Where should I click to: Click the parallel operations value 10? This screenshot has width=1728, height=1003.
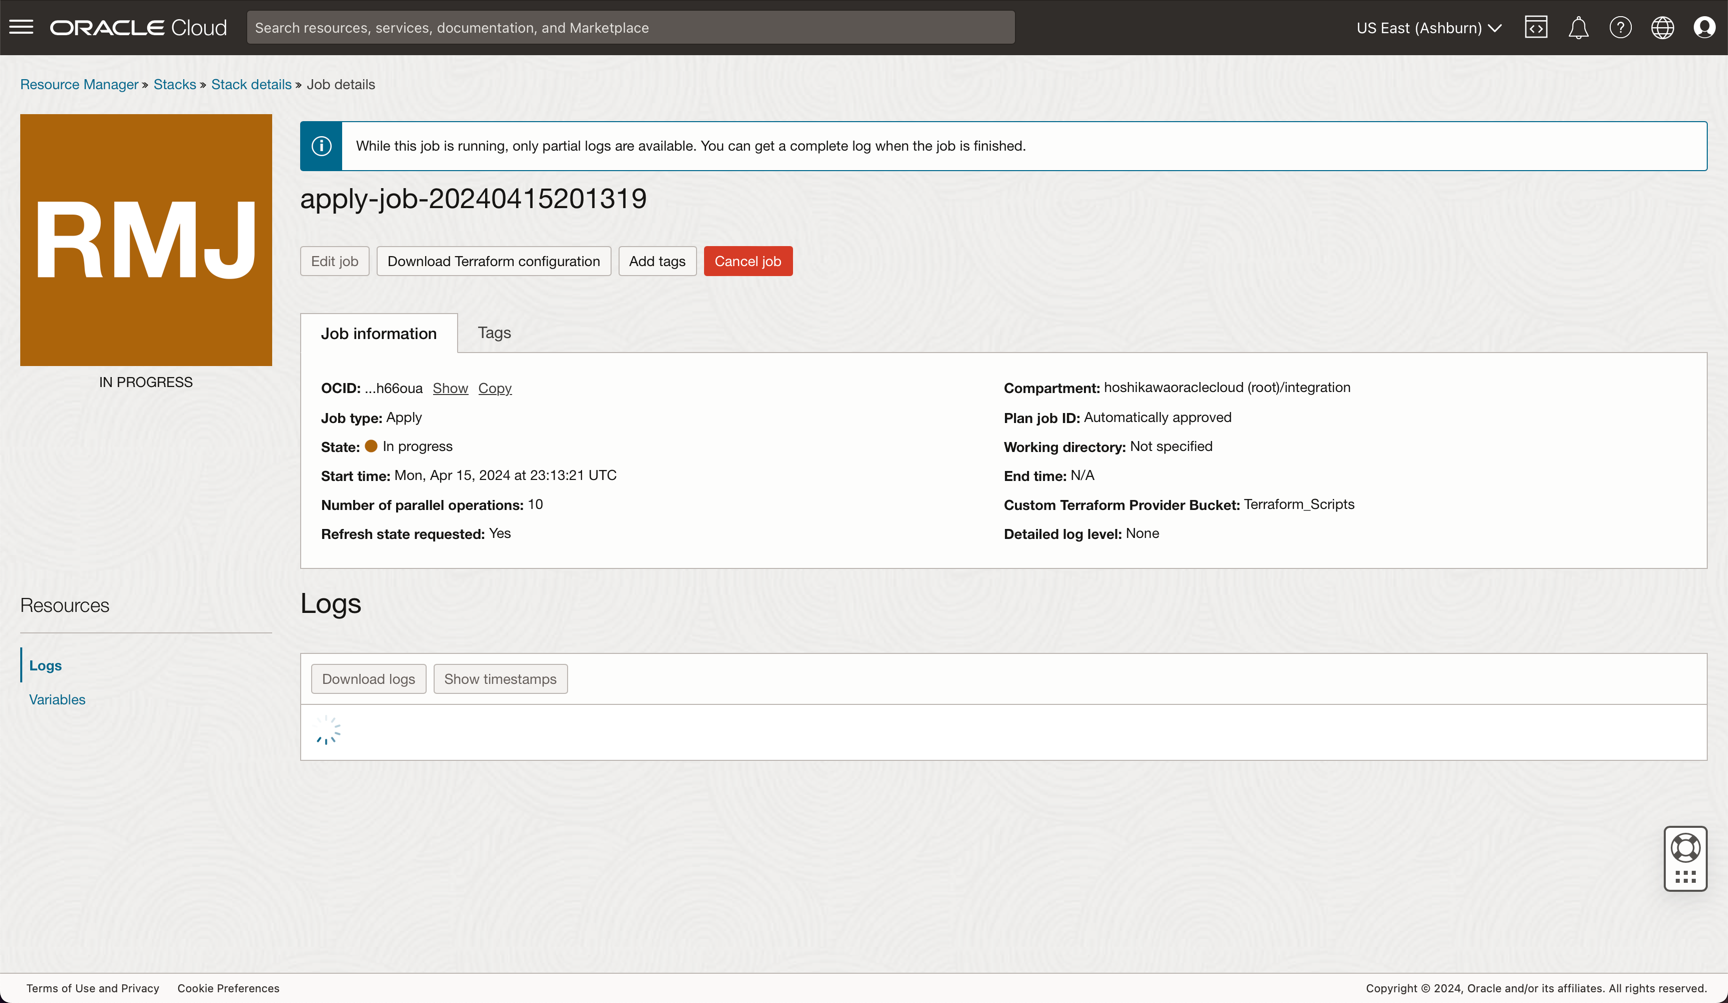coord(536,504)
